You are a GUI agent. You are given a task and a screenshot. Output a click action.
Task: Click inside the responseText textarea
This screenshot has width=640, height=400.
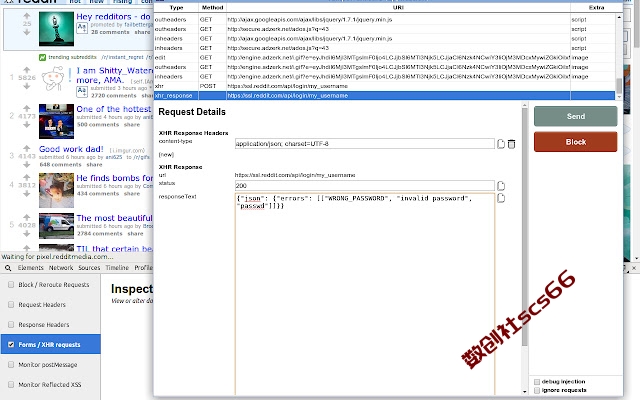point(364,294)
